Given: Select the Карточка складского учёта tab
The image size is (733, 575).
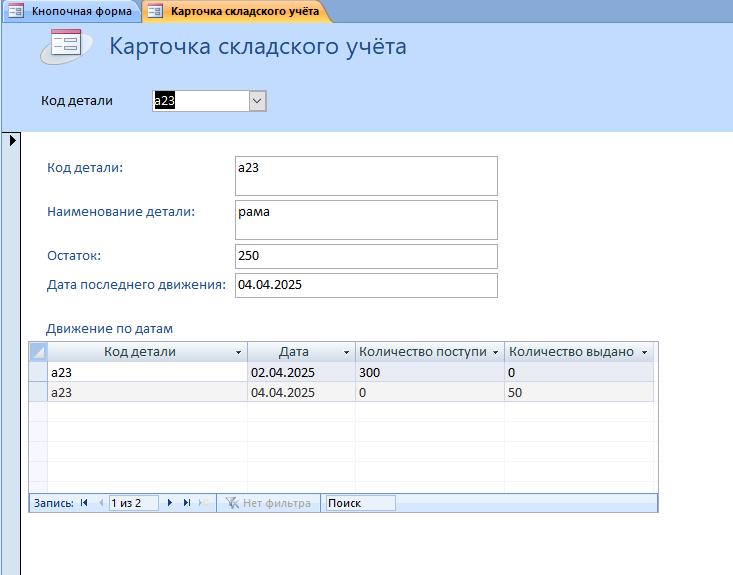Looking at the screenshot, I should coord(236,11).
